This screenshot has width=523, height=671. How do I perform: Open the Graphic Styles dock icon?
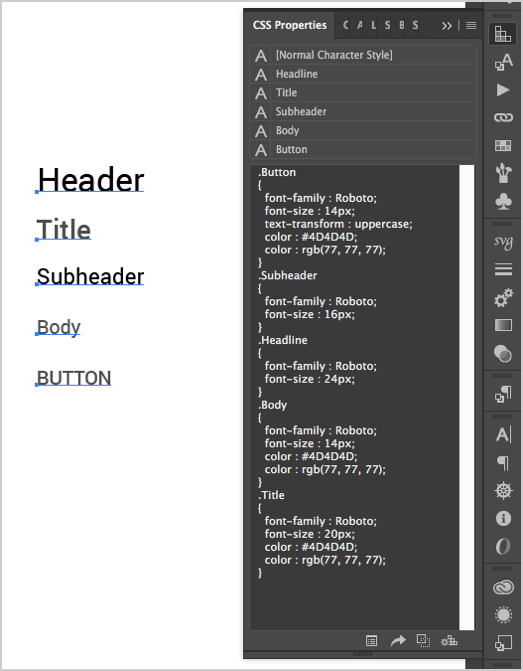coord(503,643)
